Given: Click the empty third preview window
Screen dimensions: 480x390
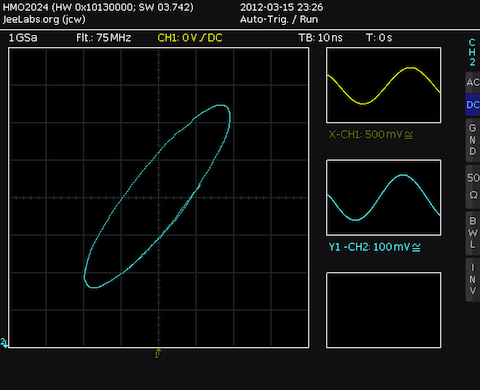Looking at the screenshot, I should coord(384,310).
